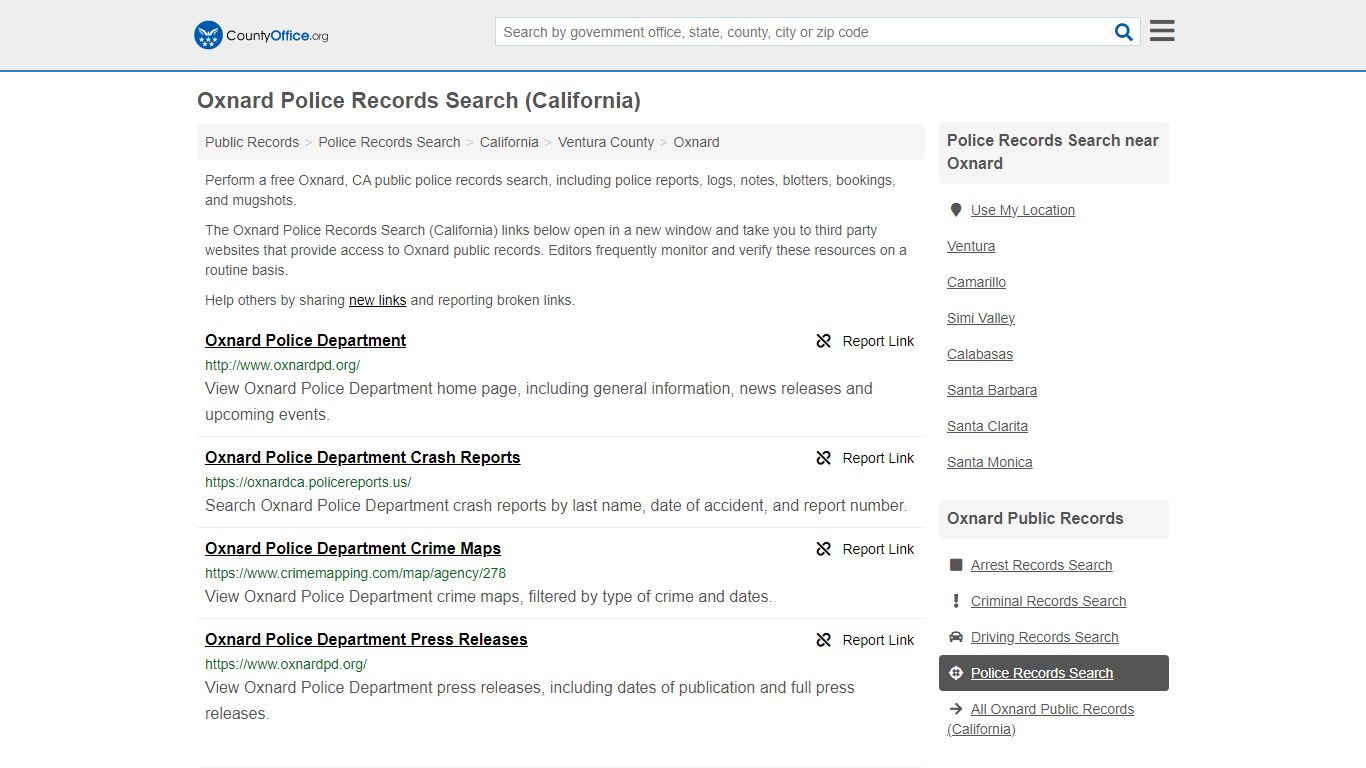Open Driving Records Search

(x=1044, y=637)
